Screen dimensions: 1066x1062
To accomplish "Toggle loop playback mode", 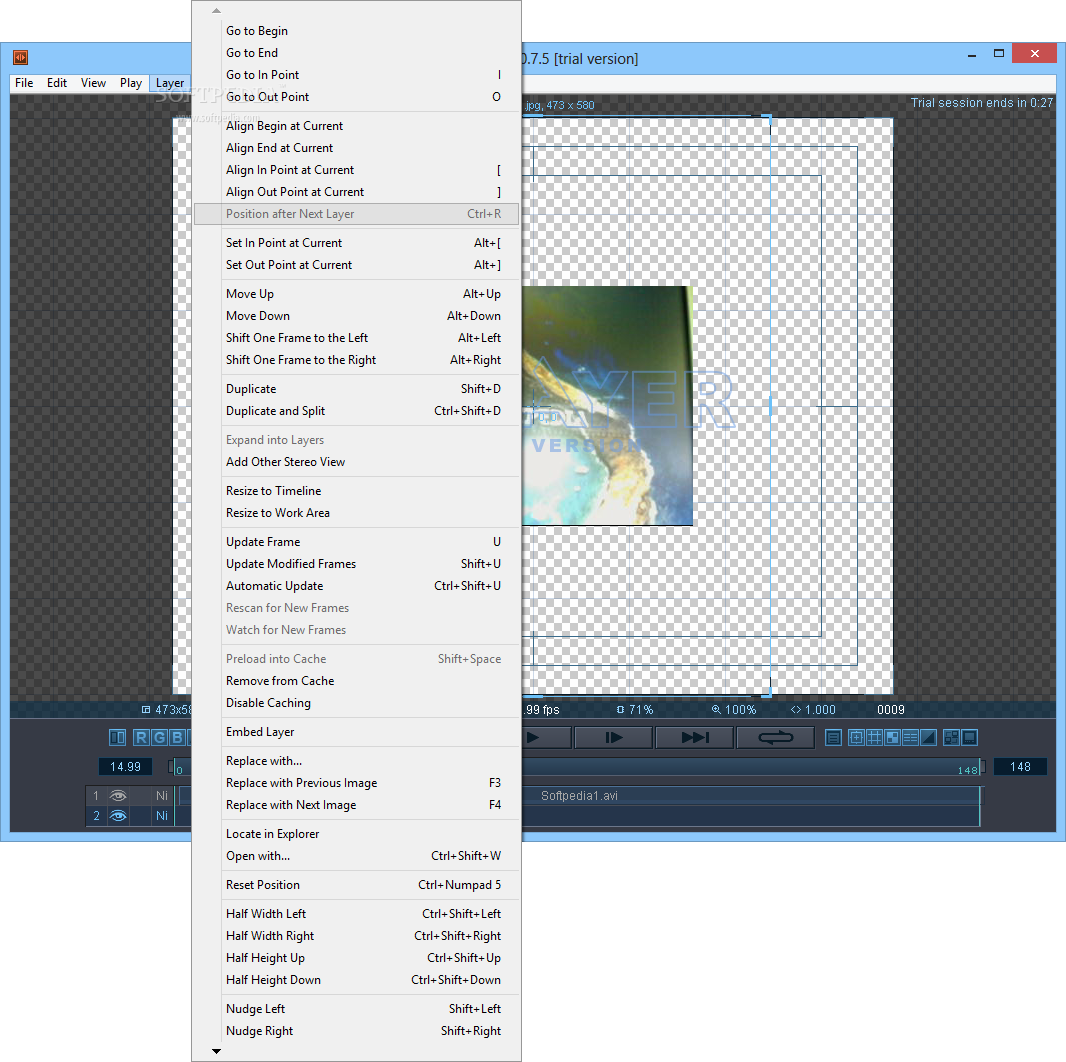I will click(x=775, y=738).
